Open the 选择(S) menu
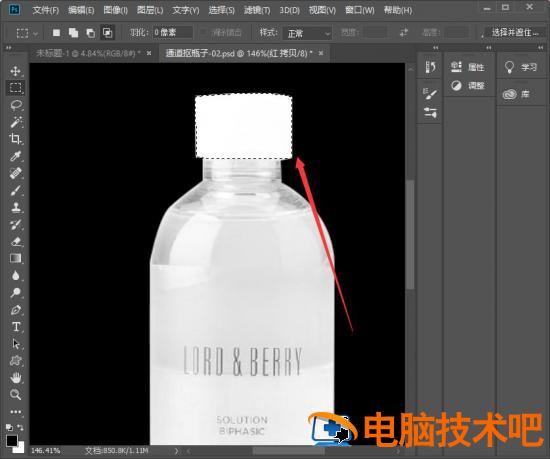The image size is (550, 459). (x=221, y=10)
